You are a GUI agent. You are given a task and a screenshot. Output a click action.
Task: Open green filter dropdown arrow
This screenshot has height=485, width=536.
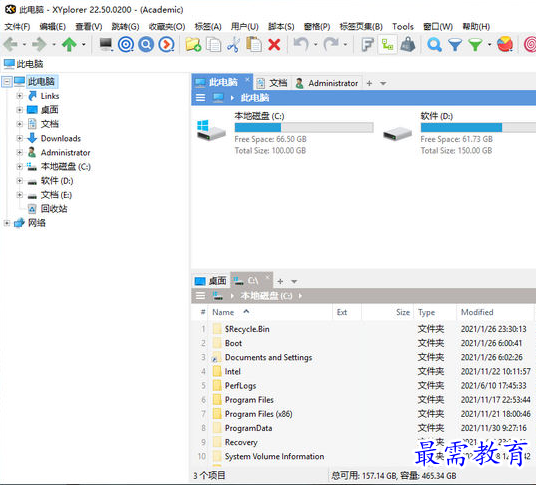click(x=490, y=44)
